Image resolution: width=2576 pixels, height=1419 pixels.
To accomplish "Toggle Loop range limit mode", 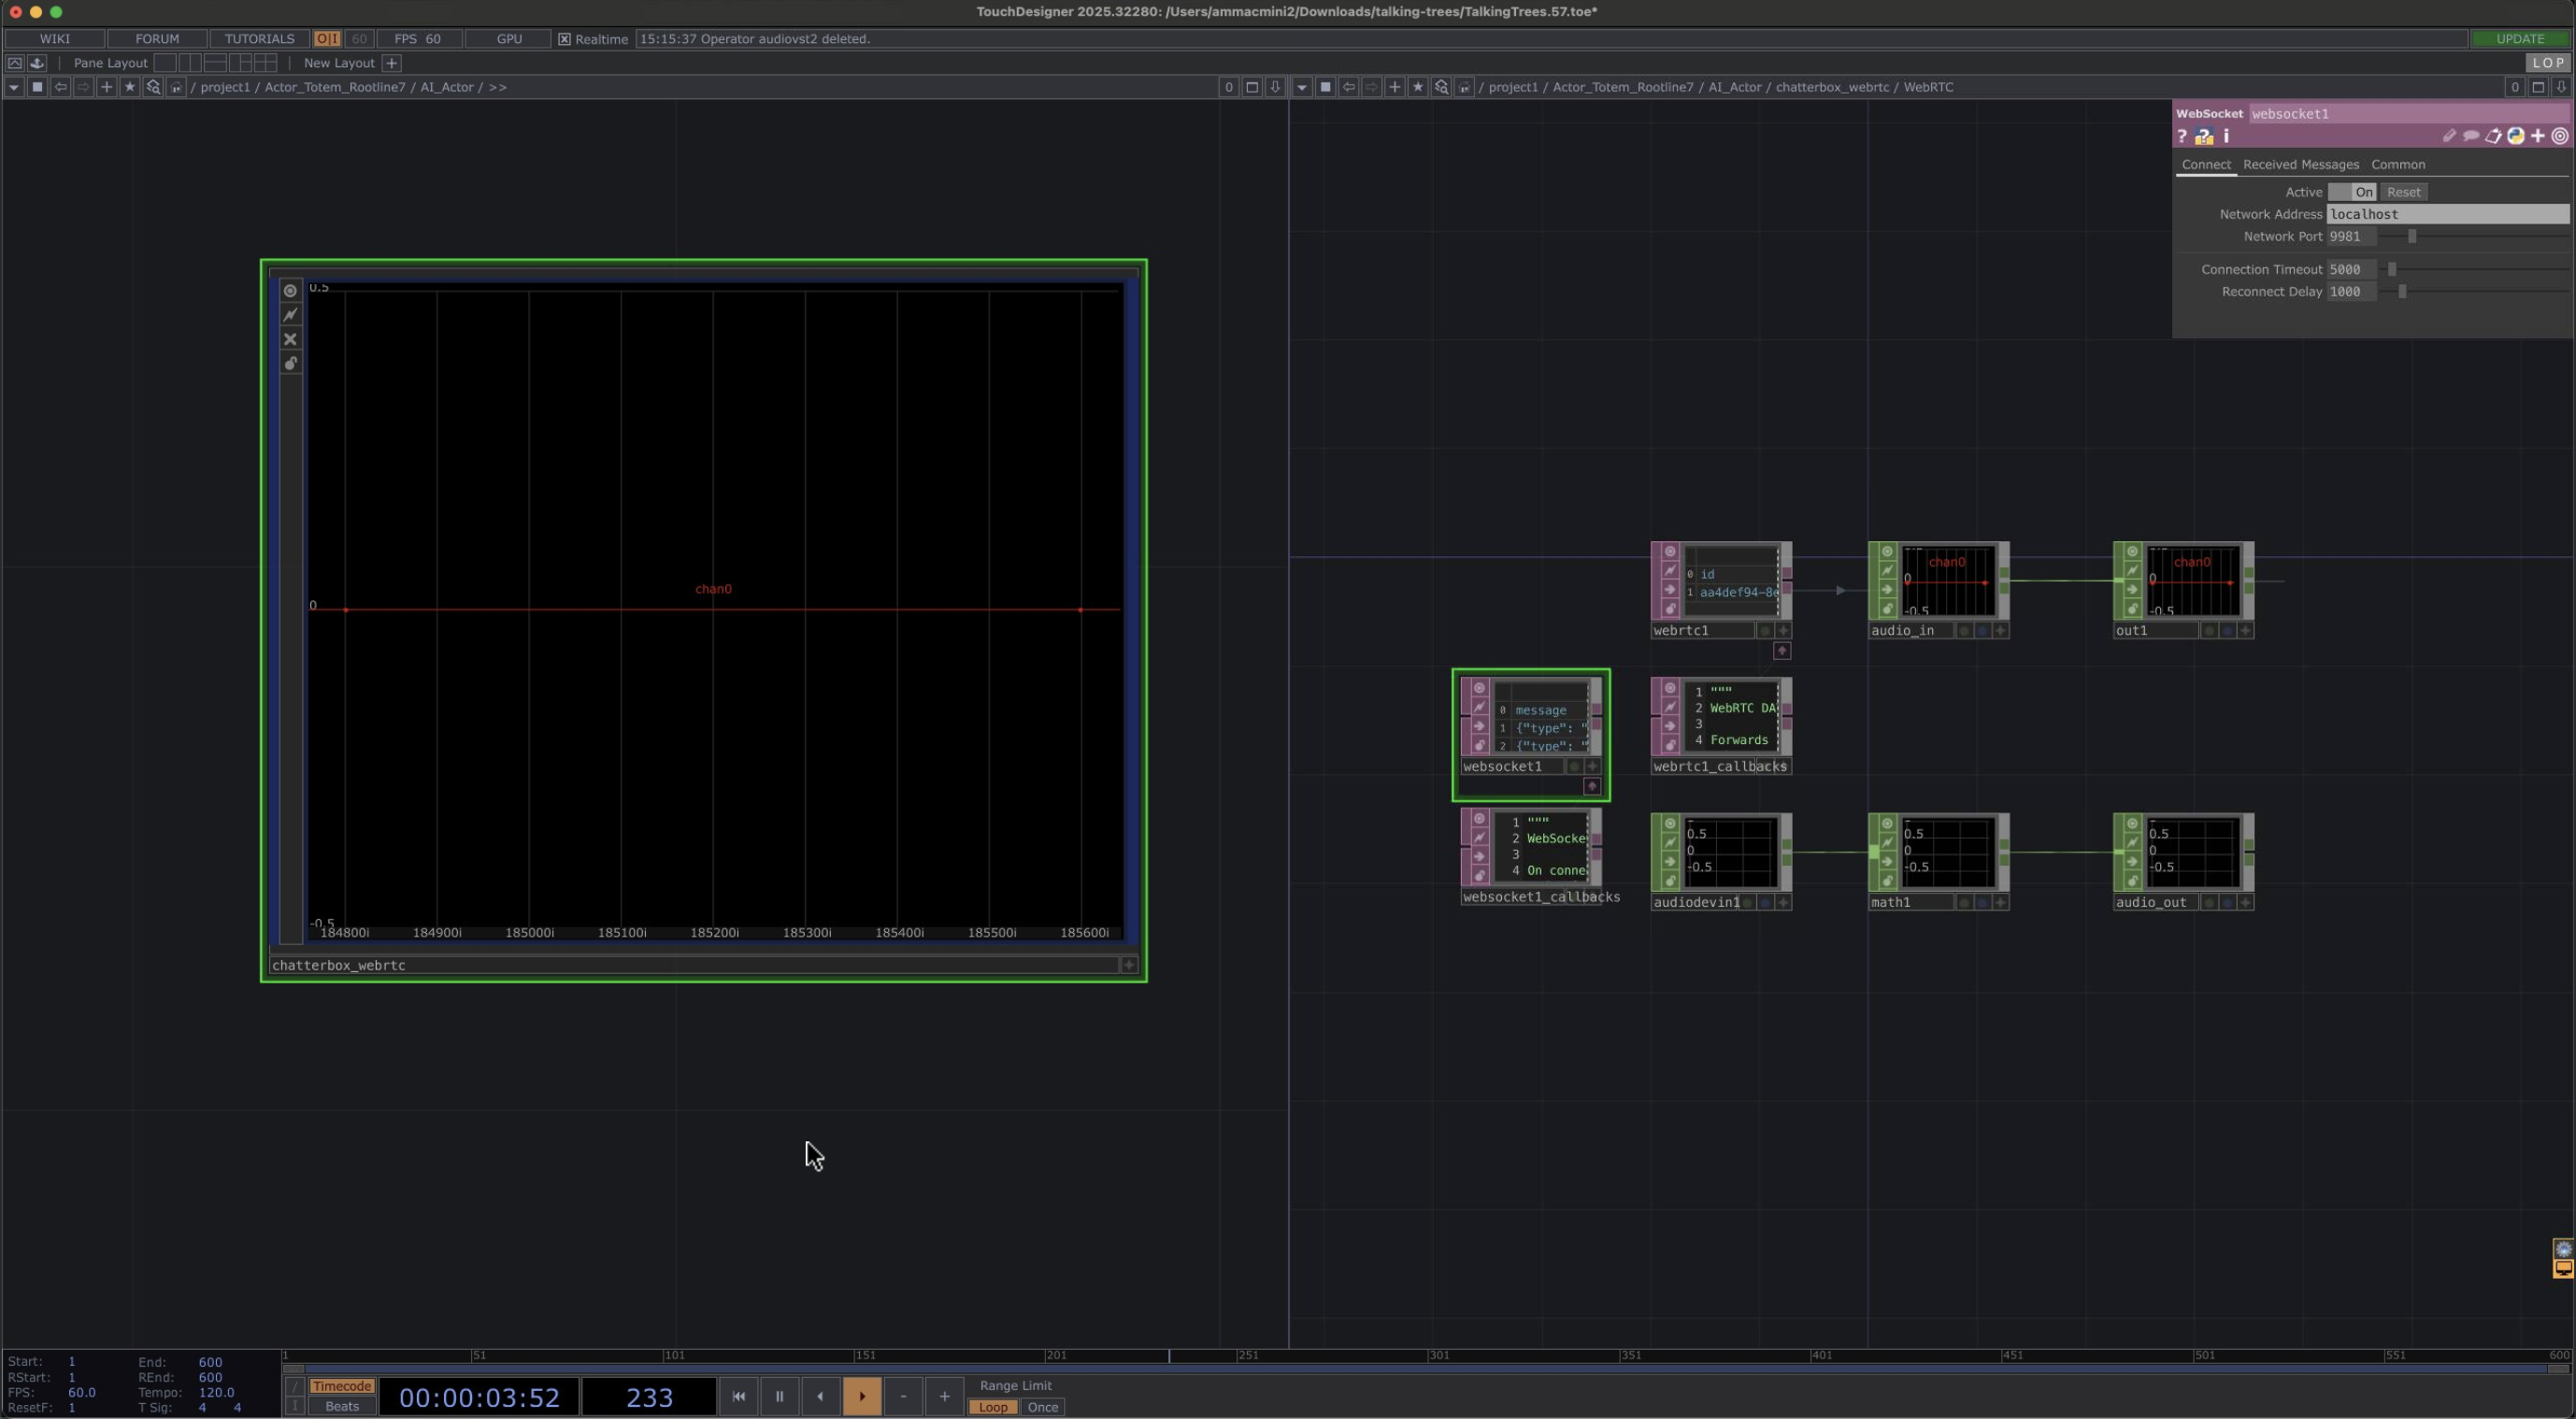I will [x=992, y=1407].
